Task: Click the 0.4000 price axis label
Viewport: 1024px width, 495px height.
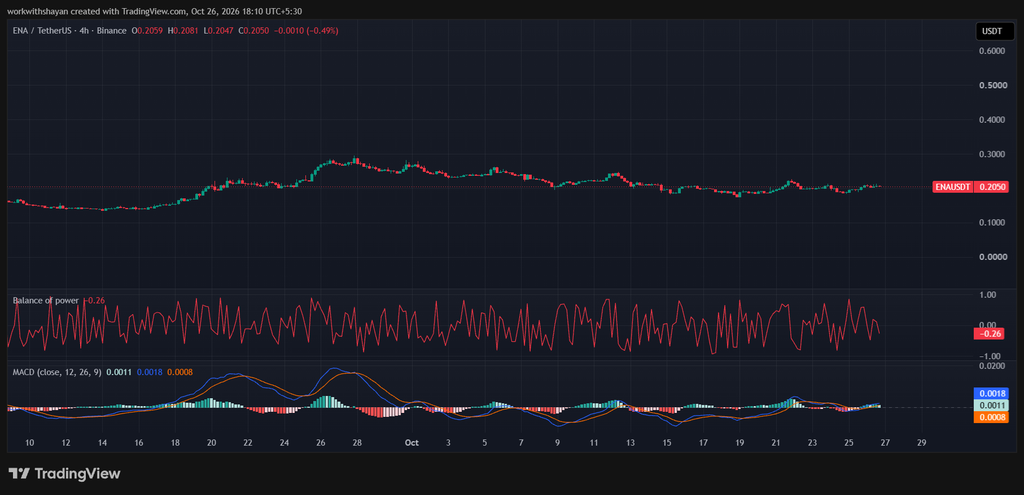Action: click(x=992, y=120)
